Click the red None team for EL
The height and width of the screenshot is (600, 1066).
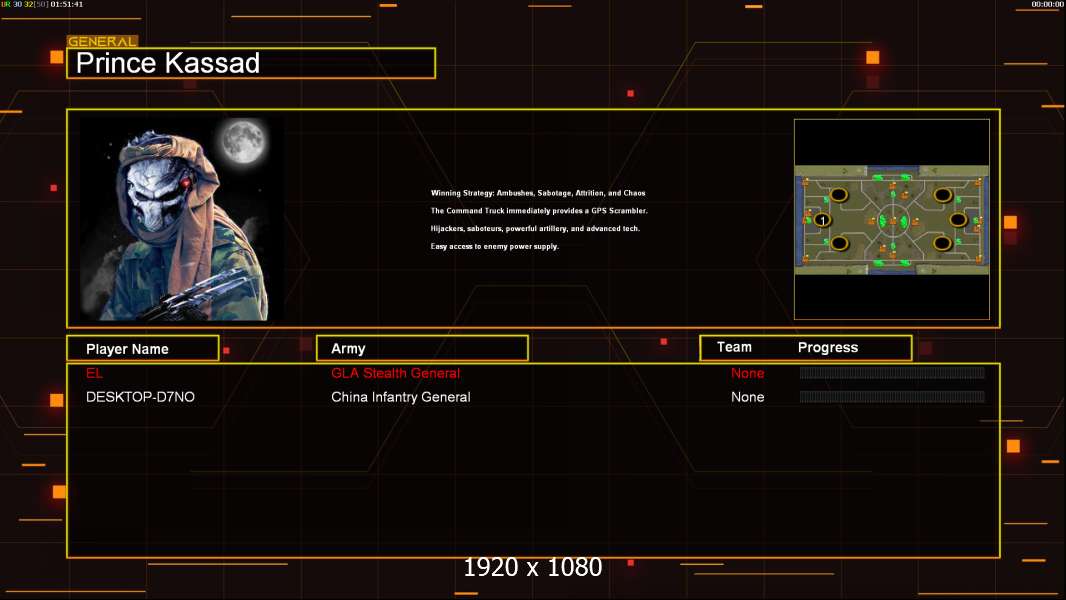point(747,373)
